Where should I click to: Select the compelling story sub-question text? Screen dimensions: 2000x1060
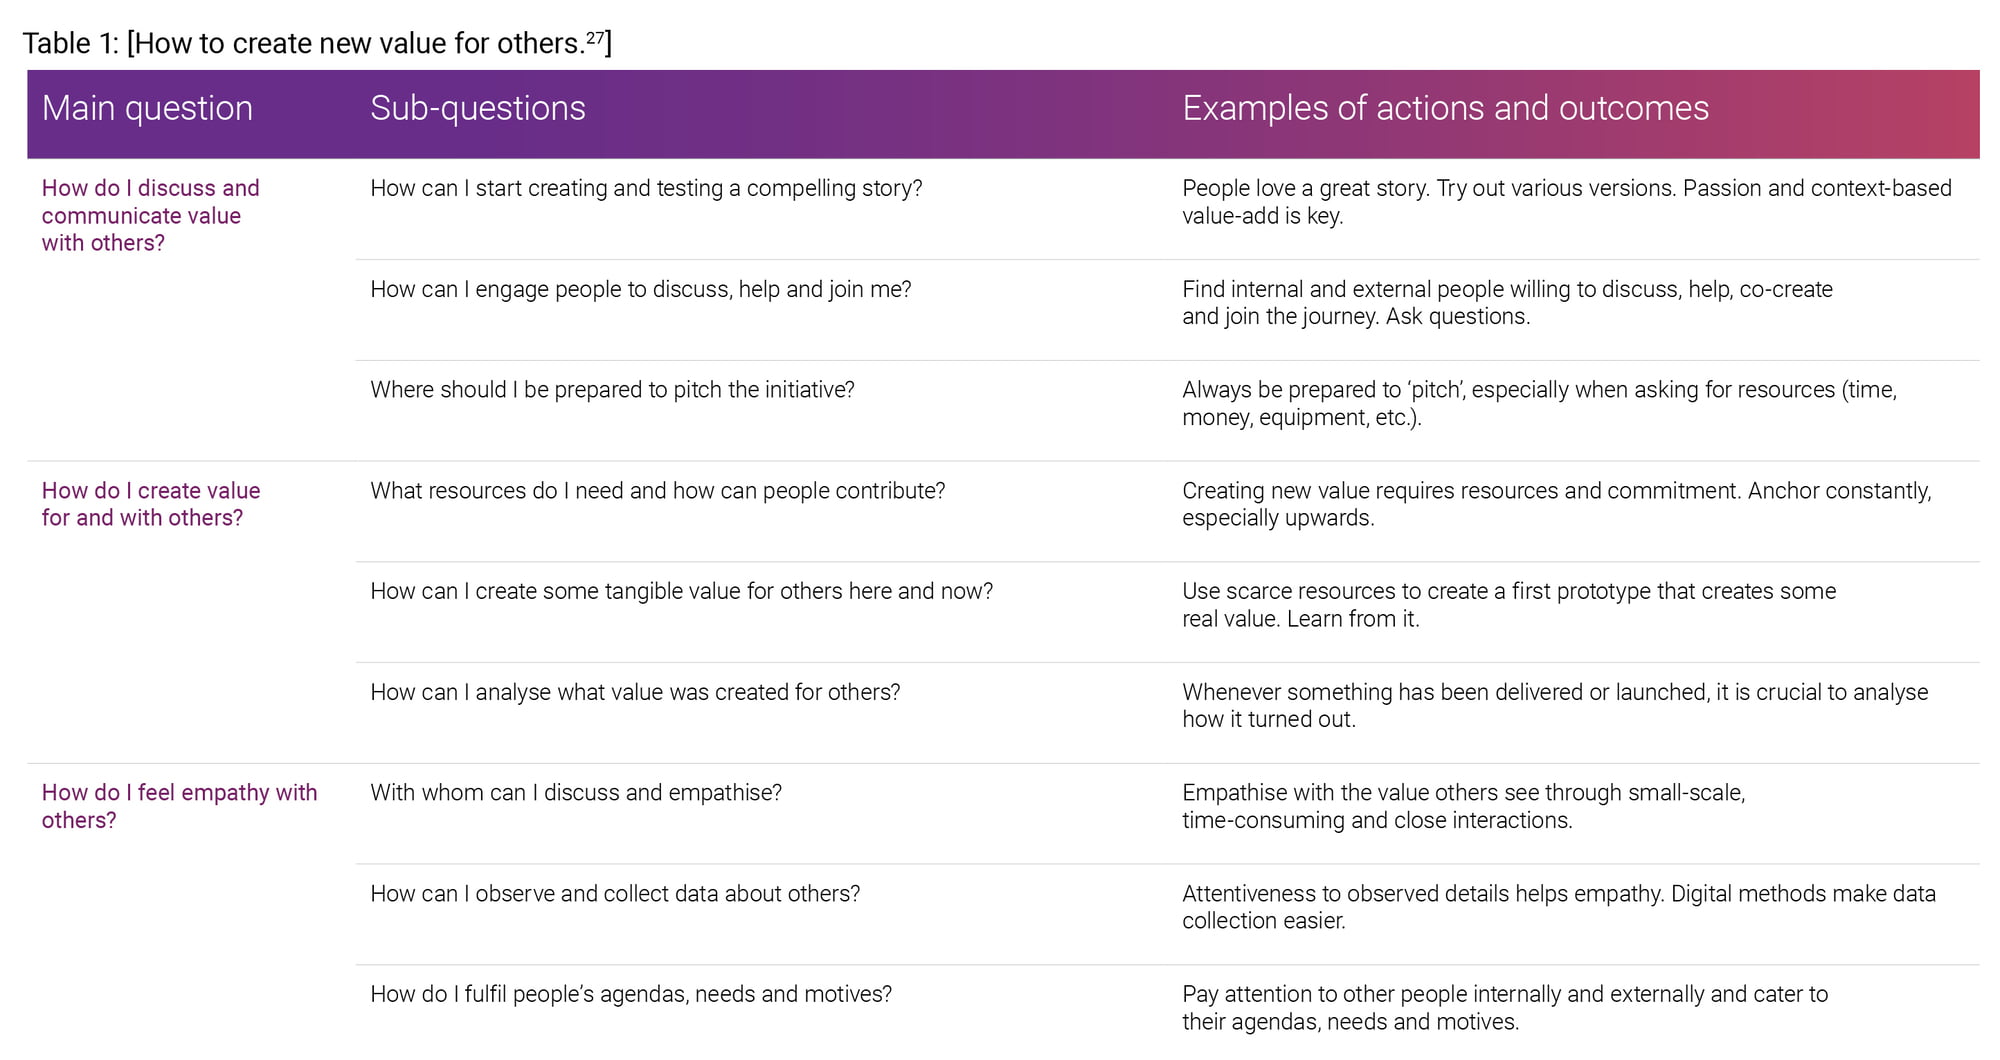[646, 188]
